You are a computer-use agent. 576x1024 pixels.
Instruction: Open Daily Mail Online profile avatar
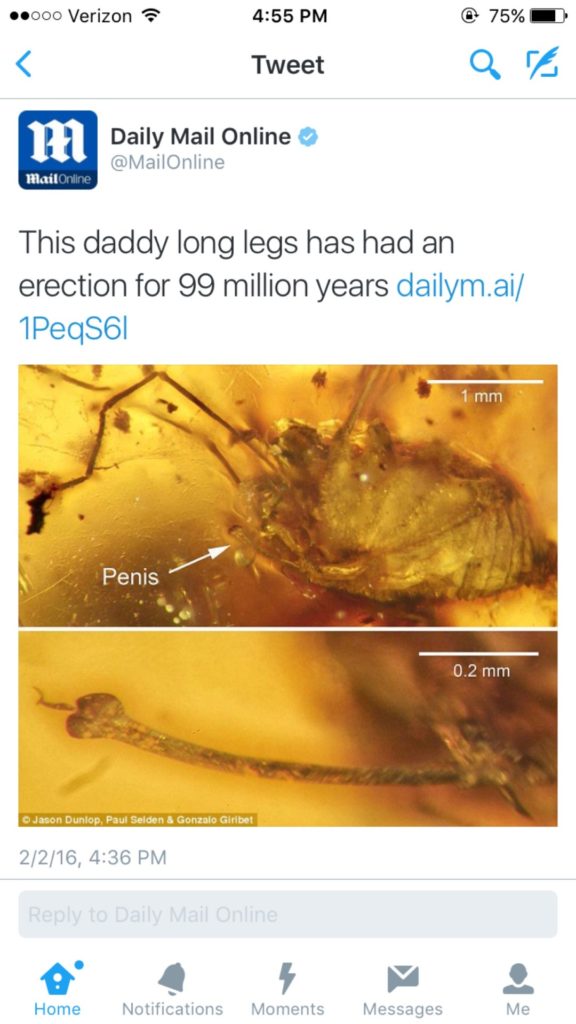tap(57, 150)
